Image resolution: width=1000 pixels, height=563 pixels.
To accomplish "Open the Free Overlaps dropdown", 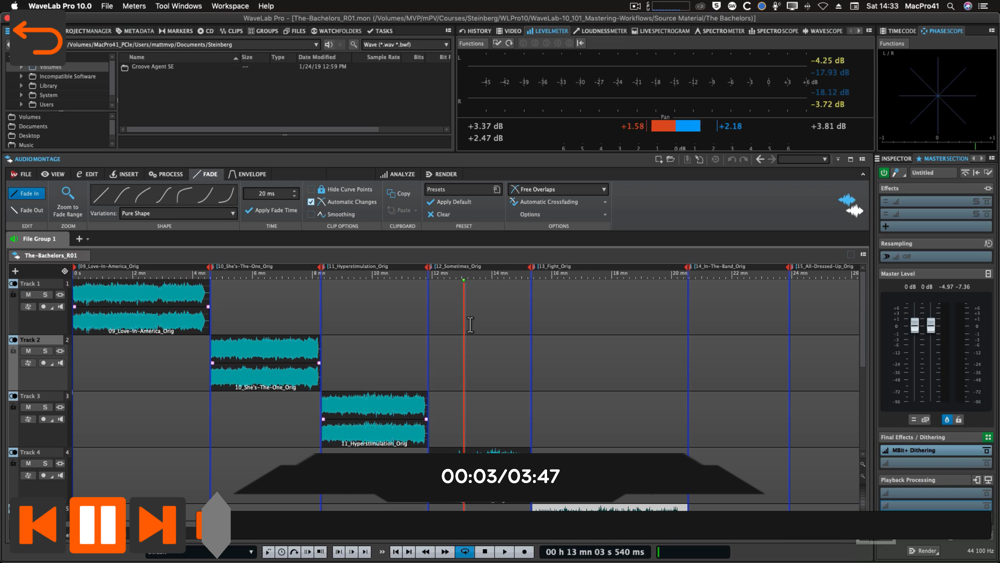I will (x=558, y=189).
